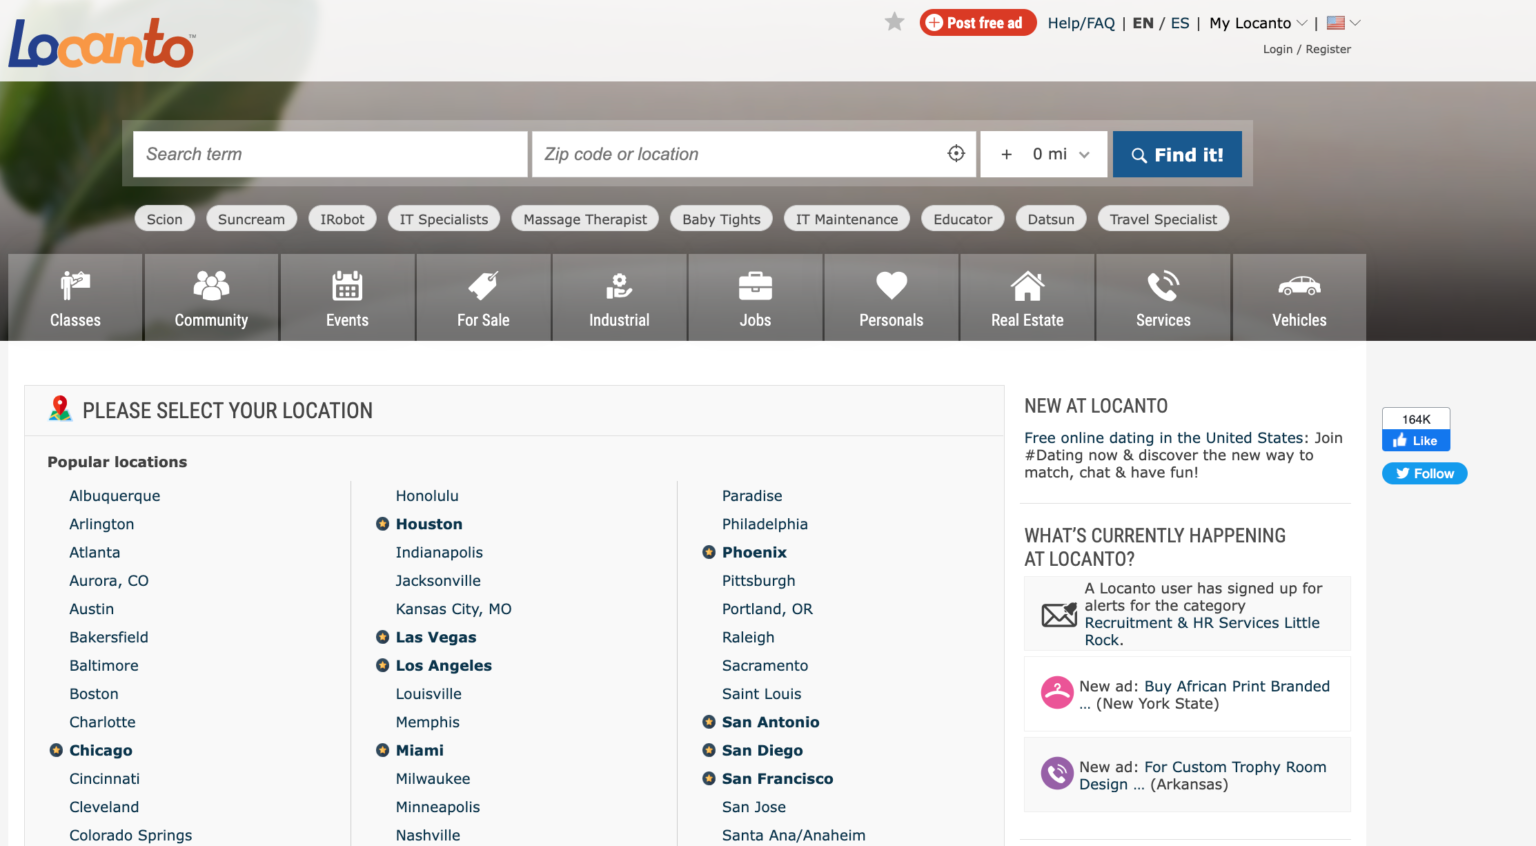Click the Post free ad button
1536x846 pixels.
tap(977, 21)
